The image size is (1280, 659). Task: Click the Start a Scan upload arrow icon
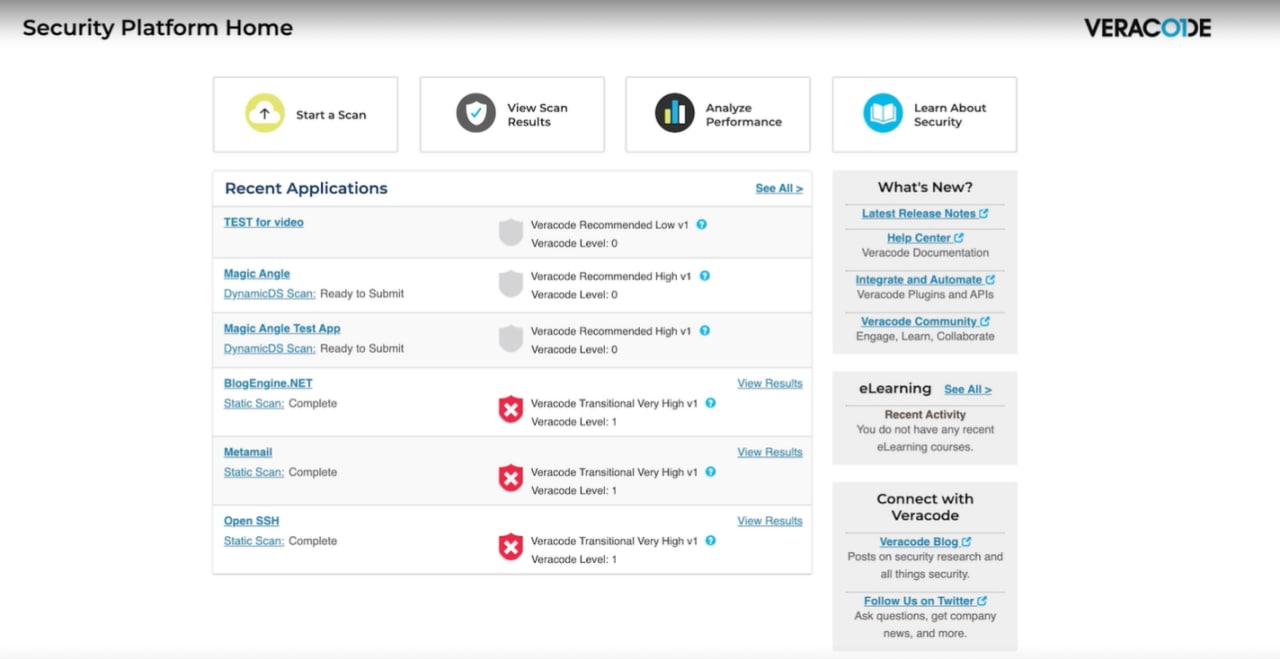pyautogui.click(x=265, y=114)
